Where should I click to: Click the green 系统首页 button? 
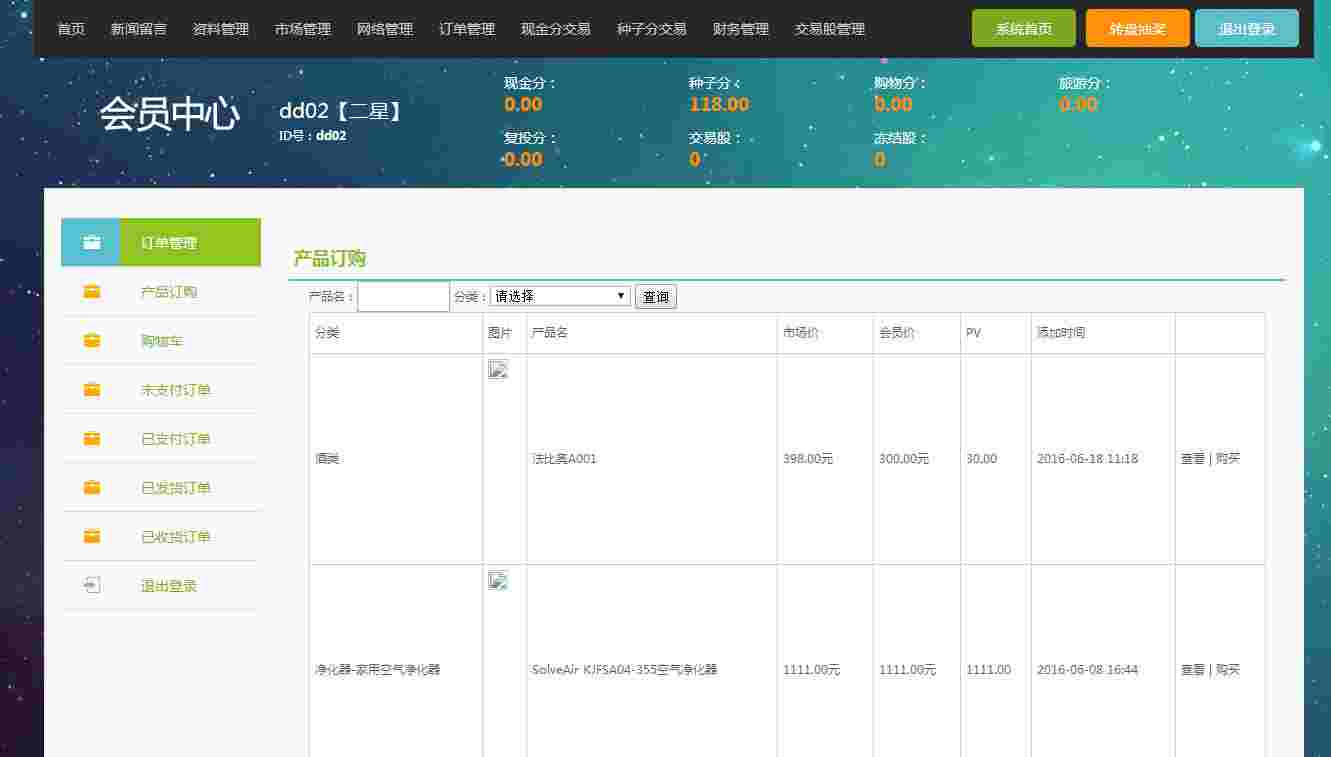(x=1023, y=29)
